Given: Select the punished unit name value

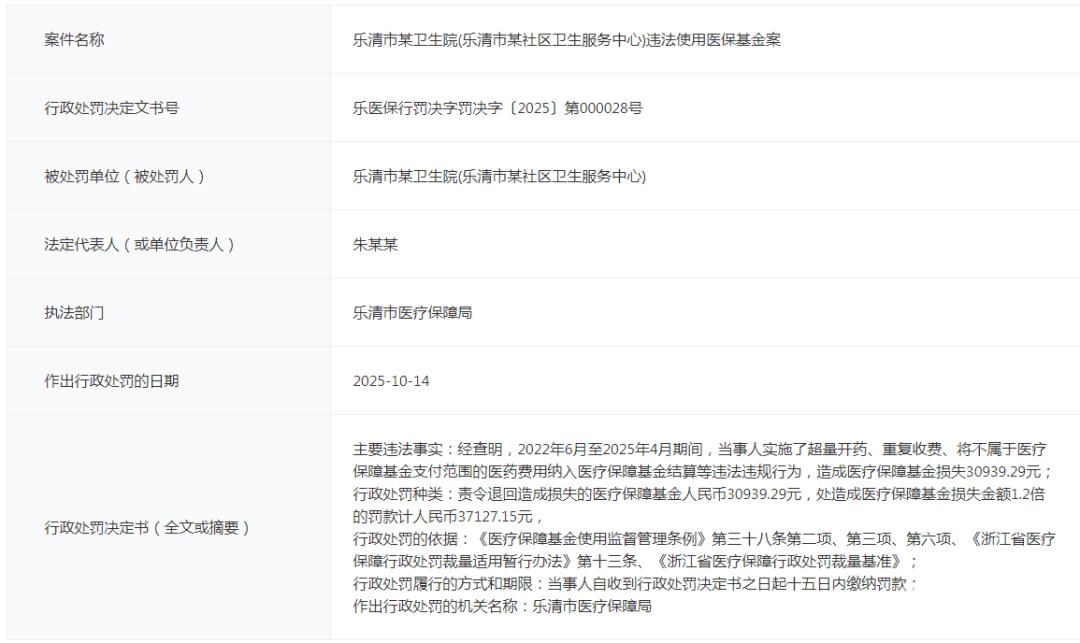Looking at the screenshot, I should coord(499,176).
